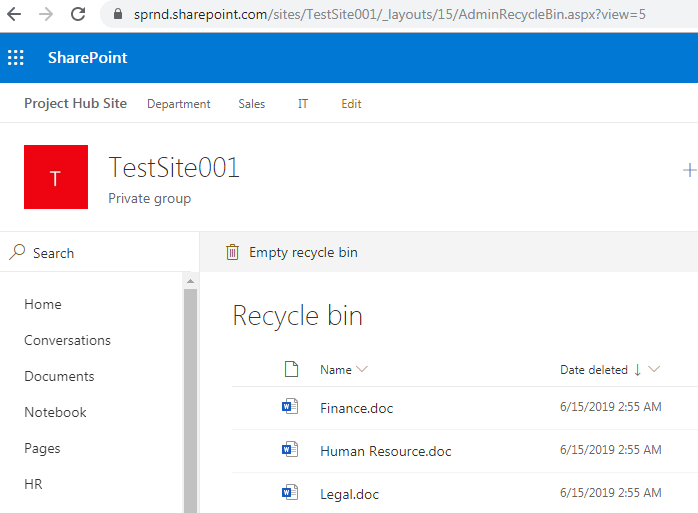The height and width of the screenshot is (513, 698).
Task: Click the browser back arrow
Action: [14, 14]
